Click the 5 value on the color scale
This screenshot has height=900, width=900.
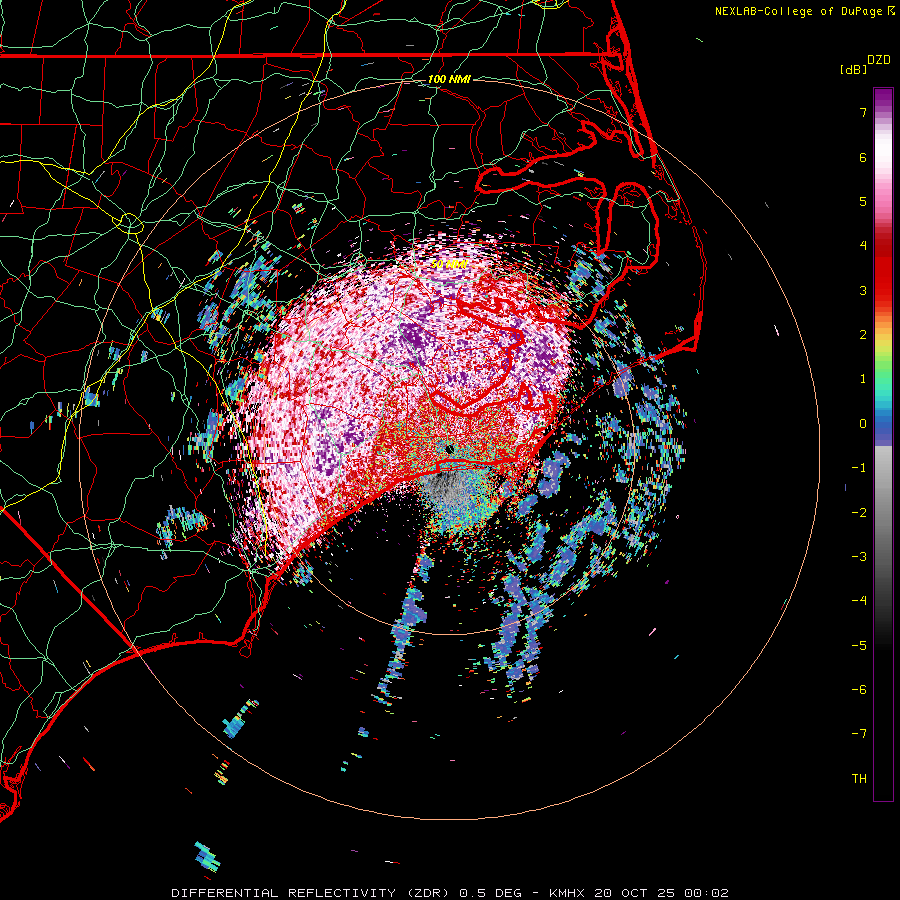[863, 201]
